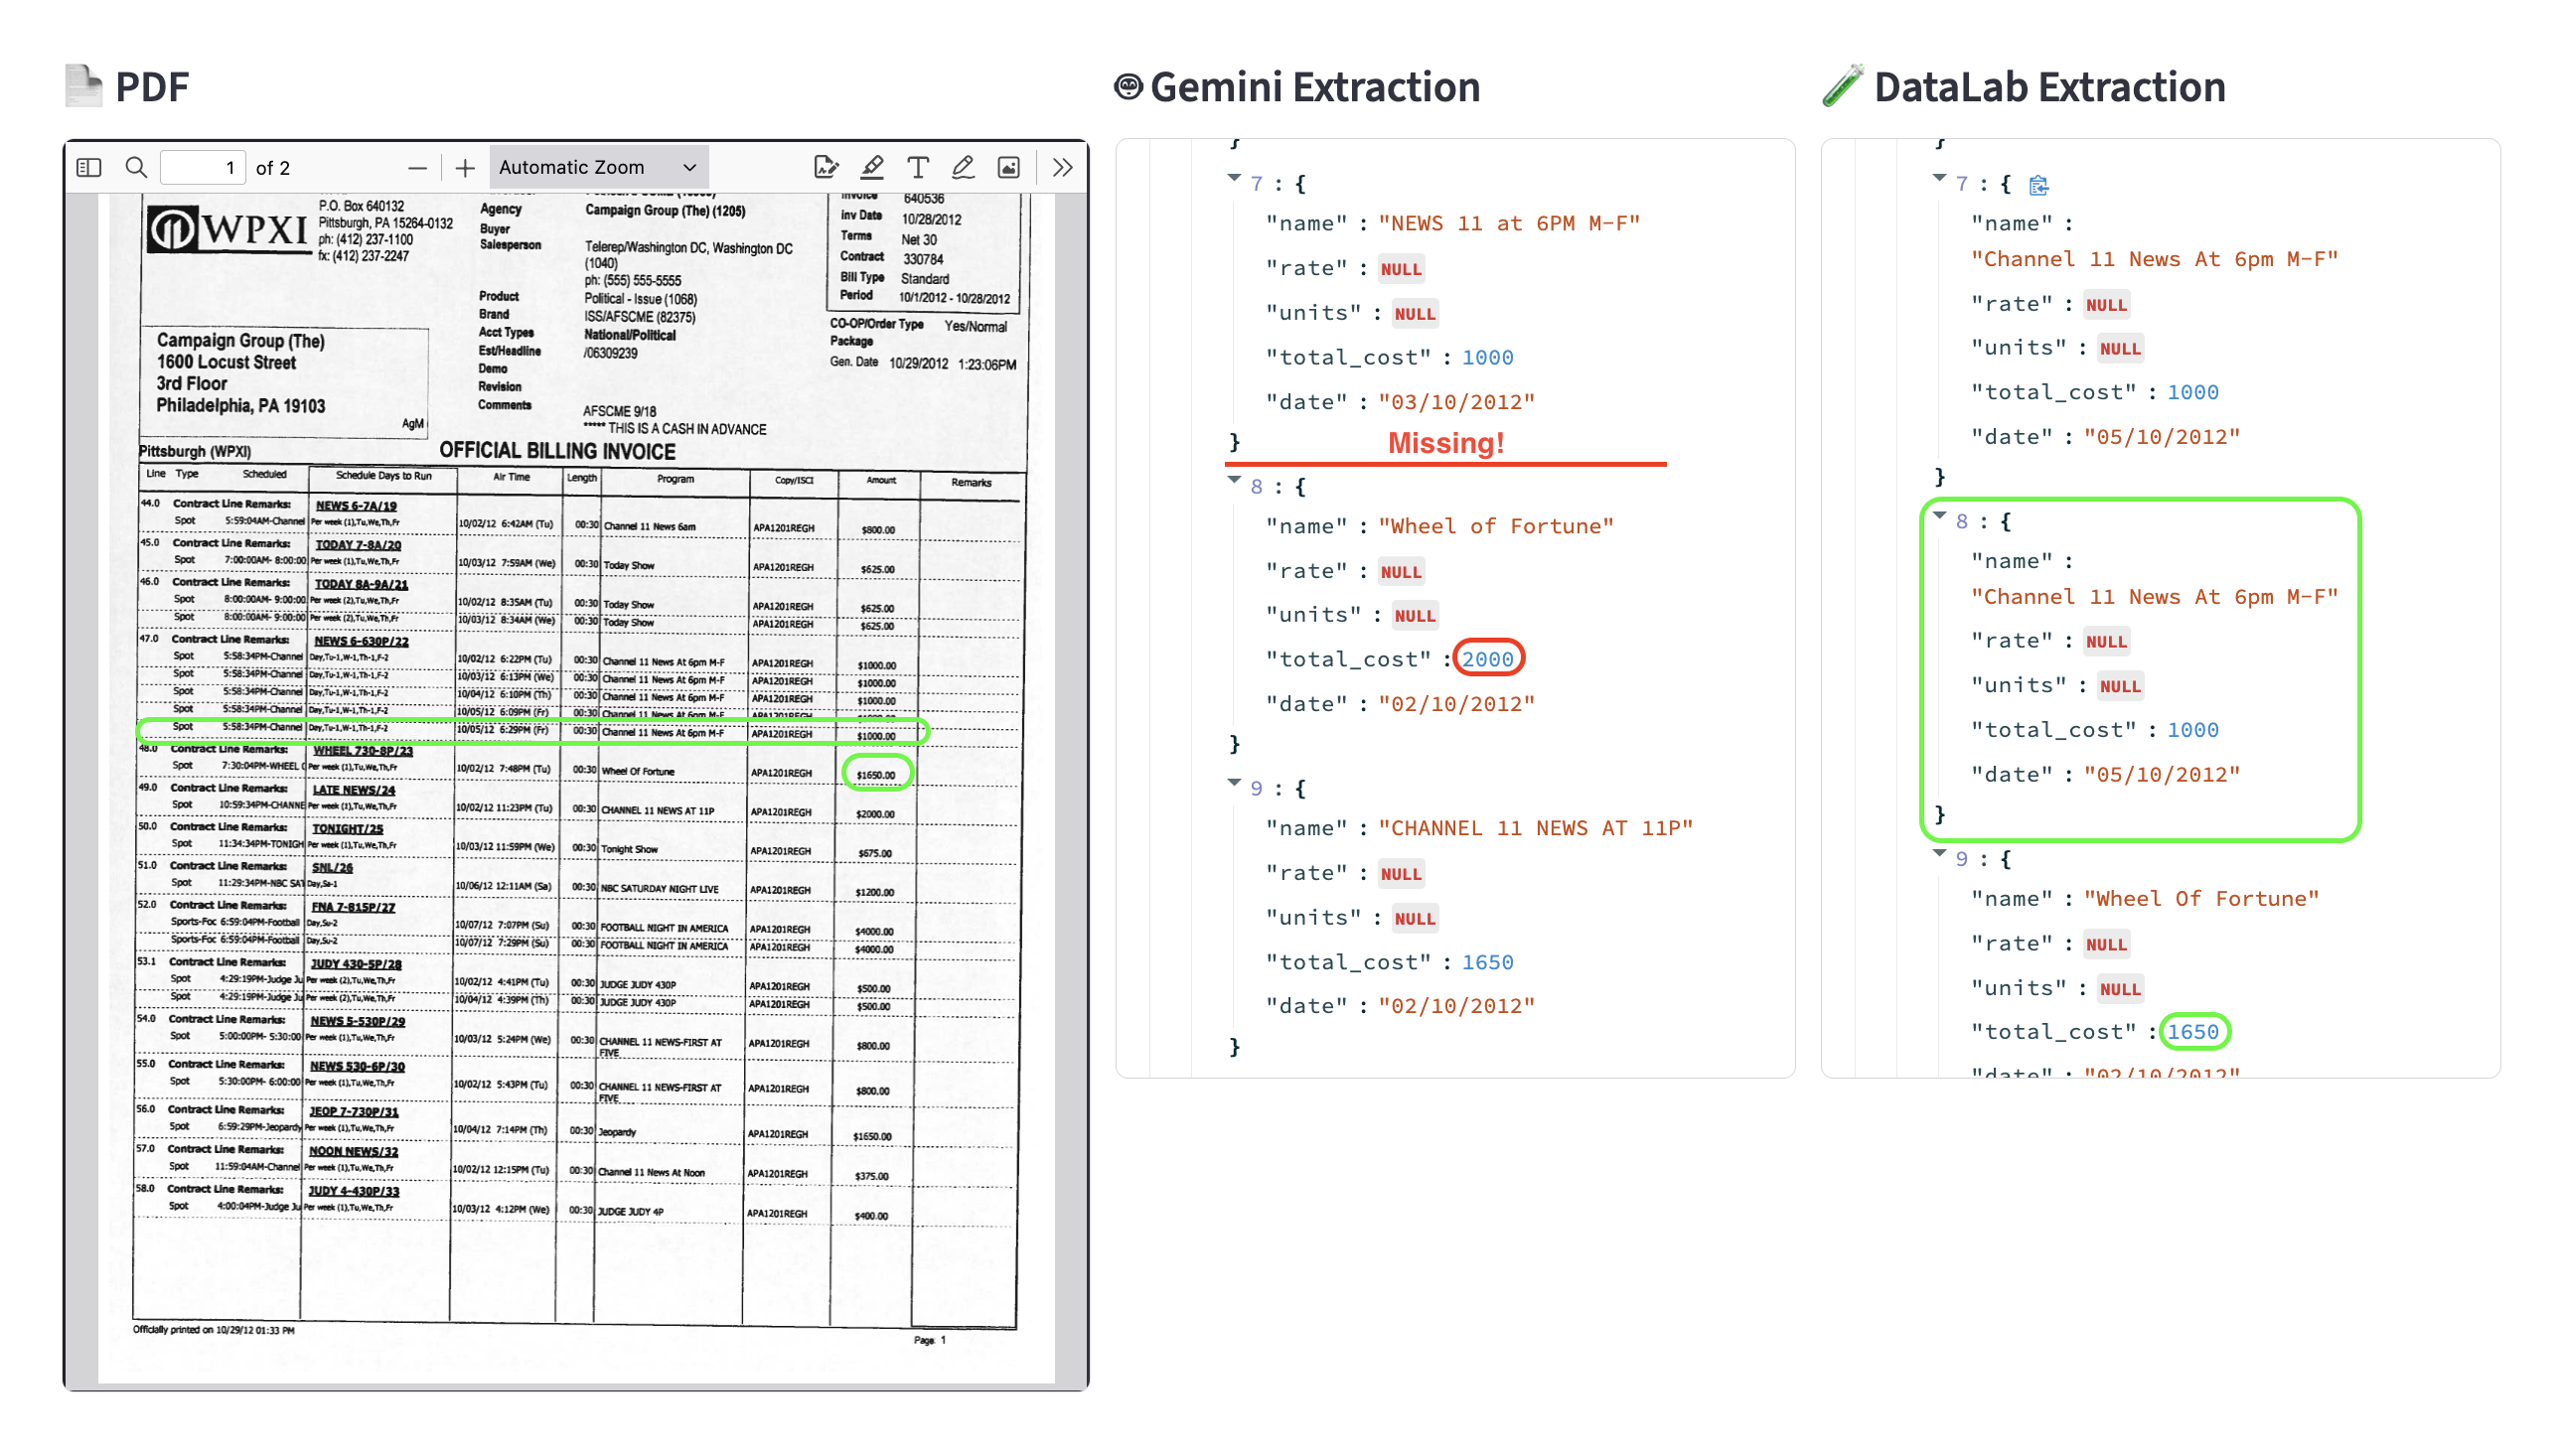
Task: Collapse item 9 in Gemini Extraction
Action: tap(1234, 783)
